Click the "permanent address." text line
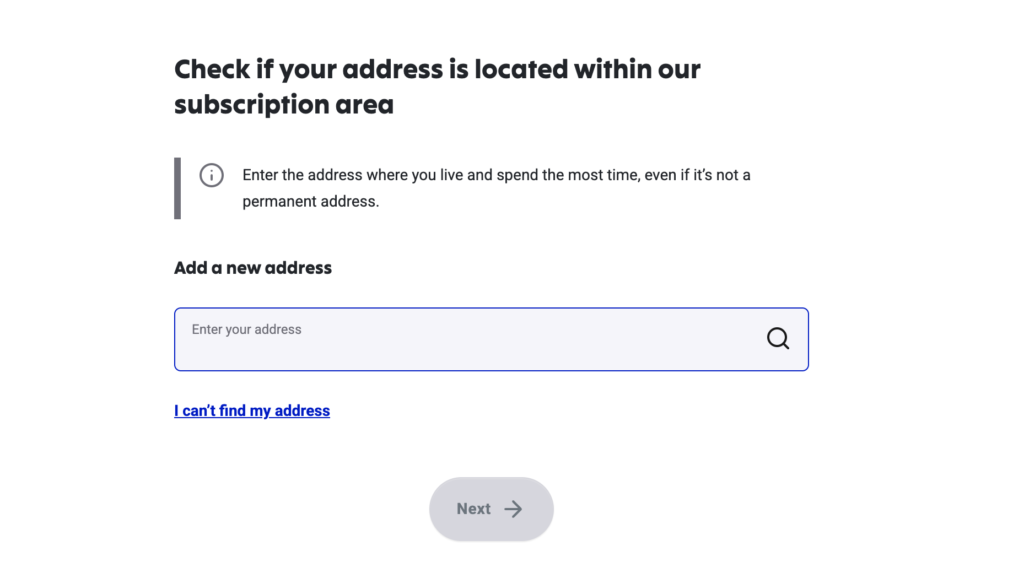This screenshot has height=573, width=1024. coord(310,201)
